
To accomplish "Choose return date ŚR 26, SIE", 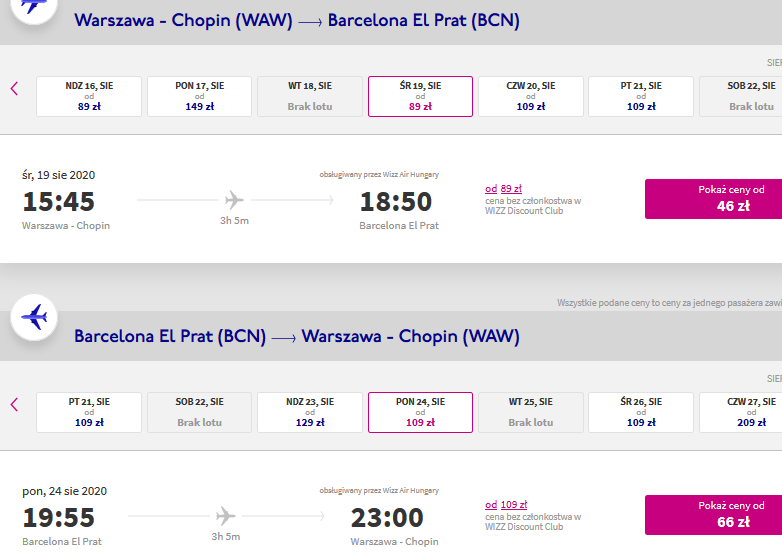I will (x=641, y=412).
